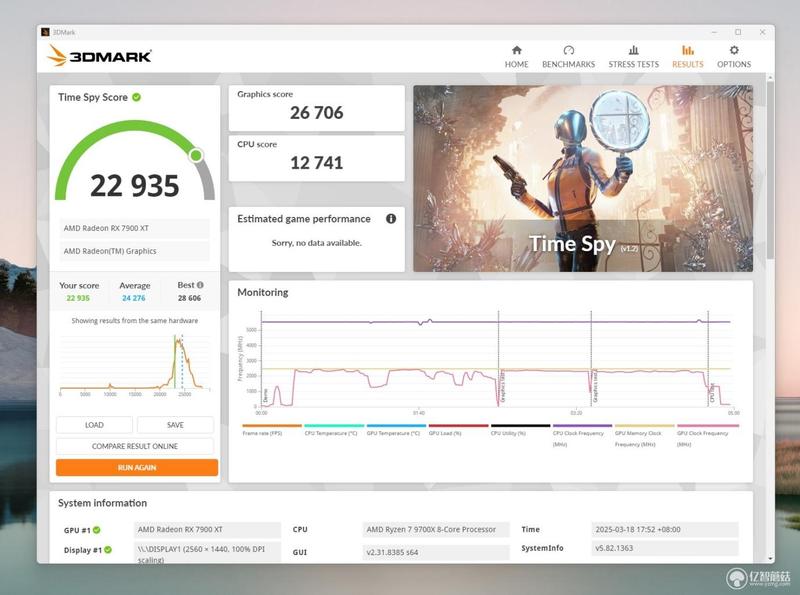800x595 pixels.
Task: Click the Average score value 24 276
Action: click(134, 298)
